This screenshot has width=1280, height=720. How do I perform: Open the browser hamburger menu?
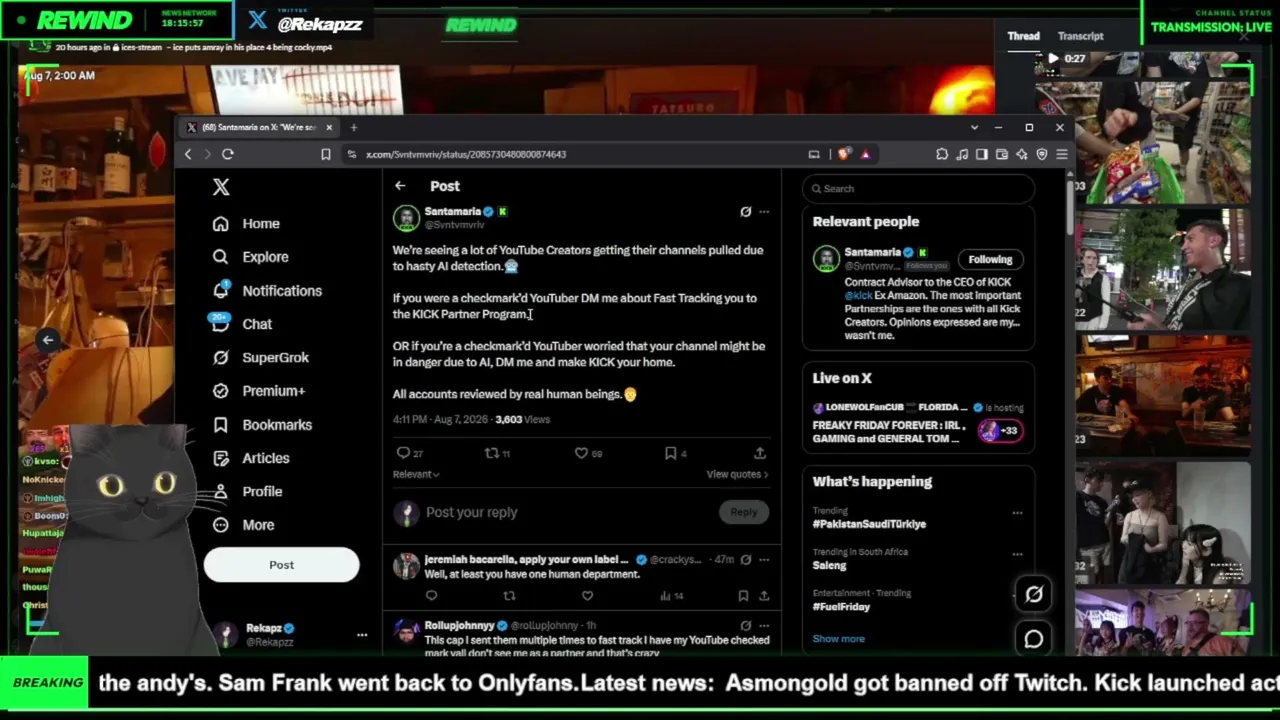1061,154
